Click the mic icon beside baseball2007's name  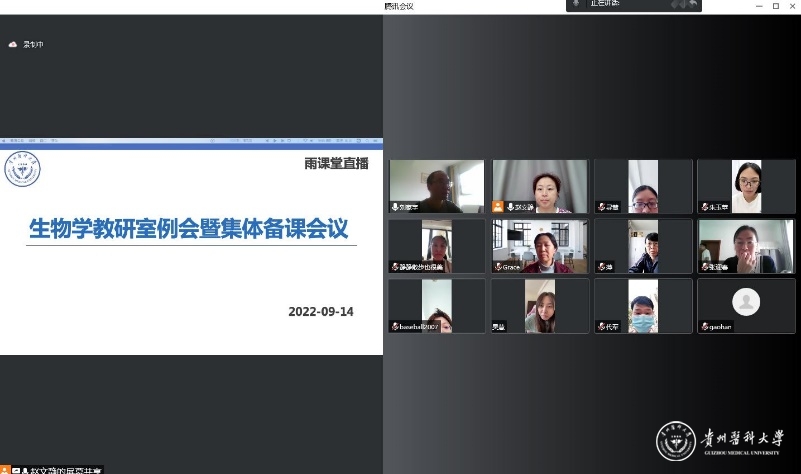(395, 326)
